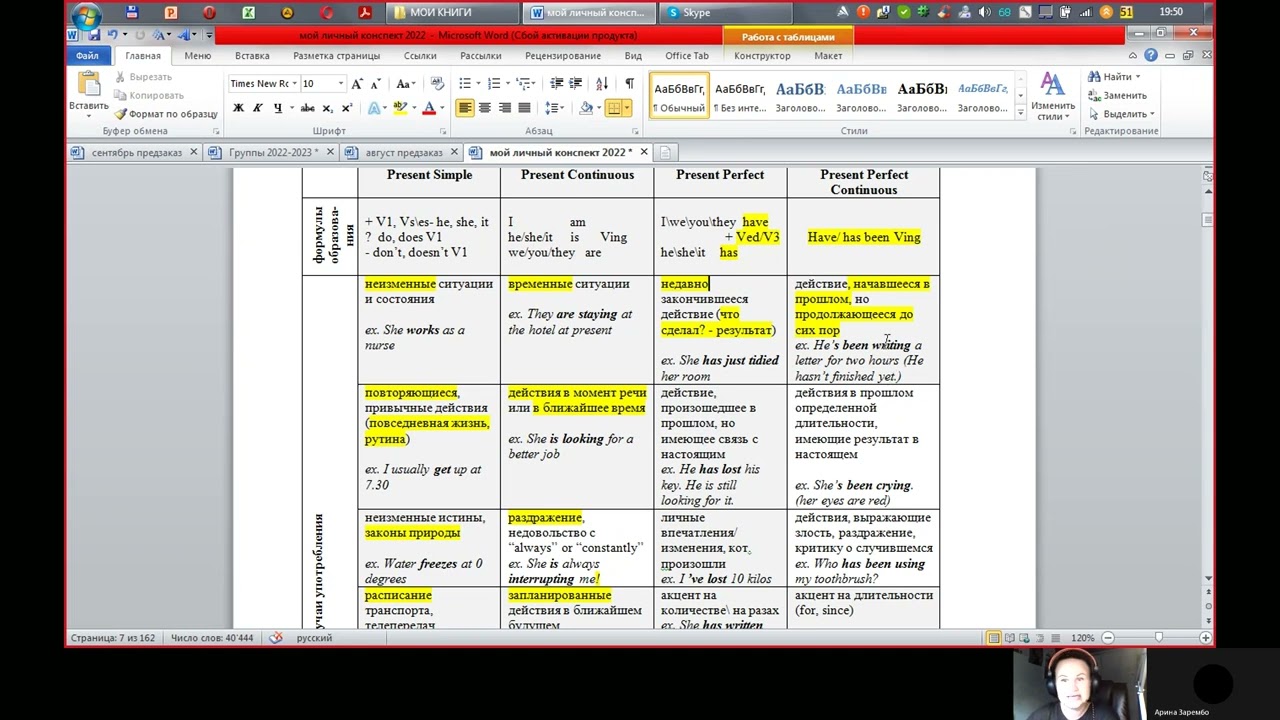The width and height of the screenshot is (1280, 720).
Task: Click the font color A button
Action: pos(428,108)
